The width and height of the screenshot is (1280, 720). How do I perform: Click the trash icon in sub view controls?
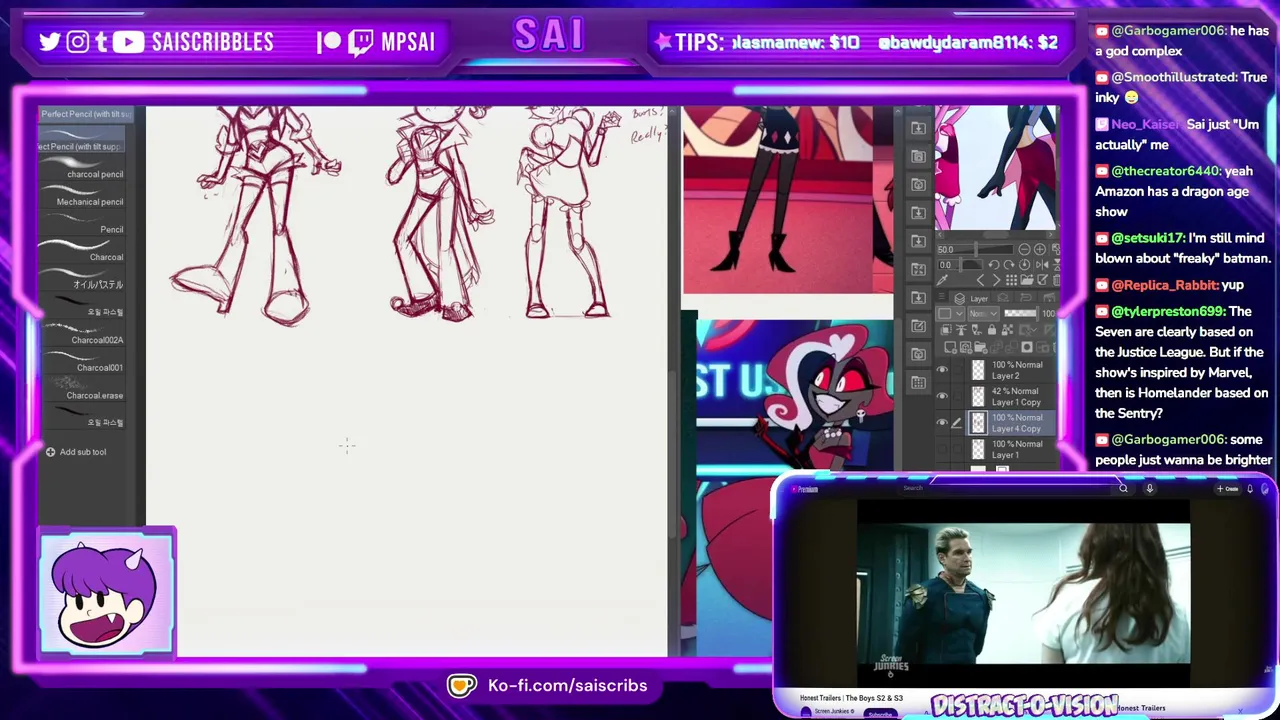[1055, 280]
